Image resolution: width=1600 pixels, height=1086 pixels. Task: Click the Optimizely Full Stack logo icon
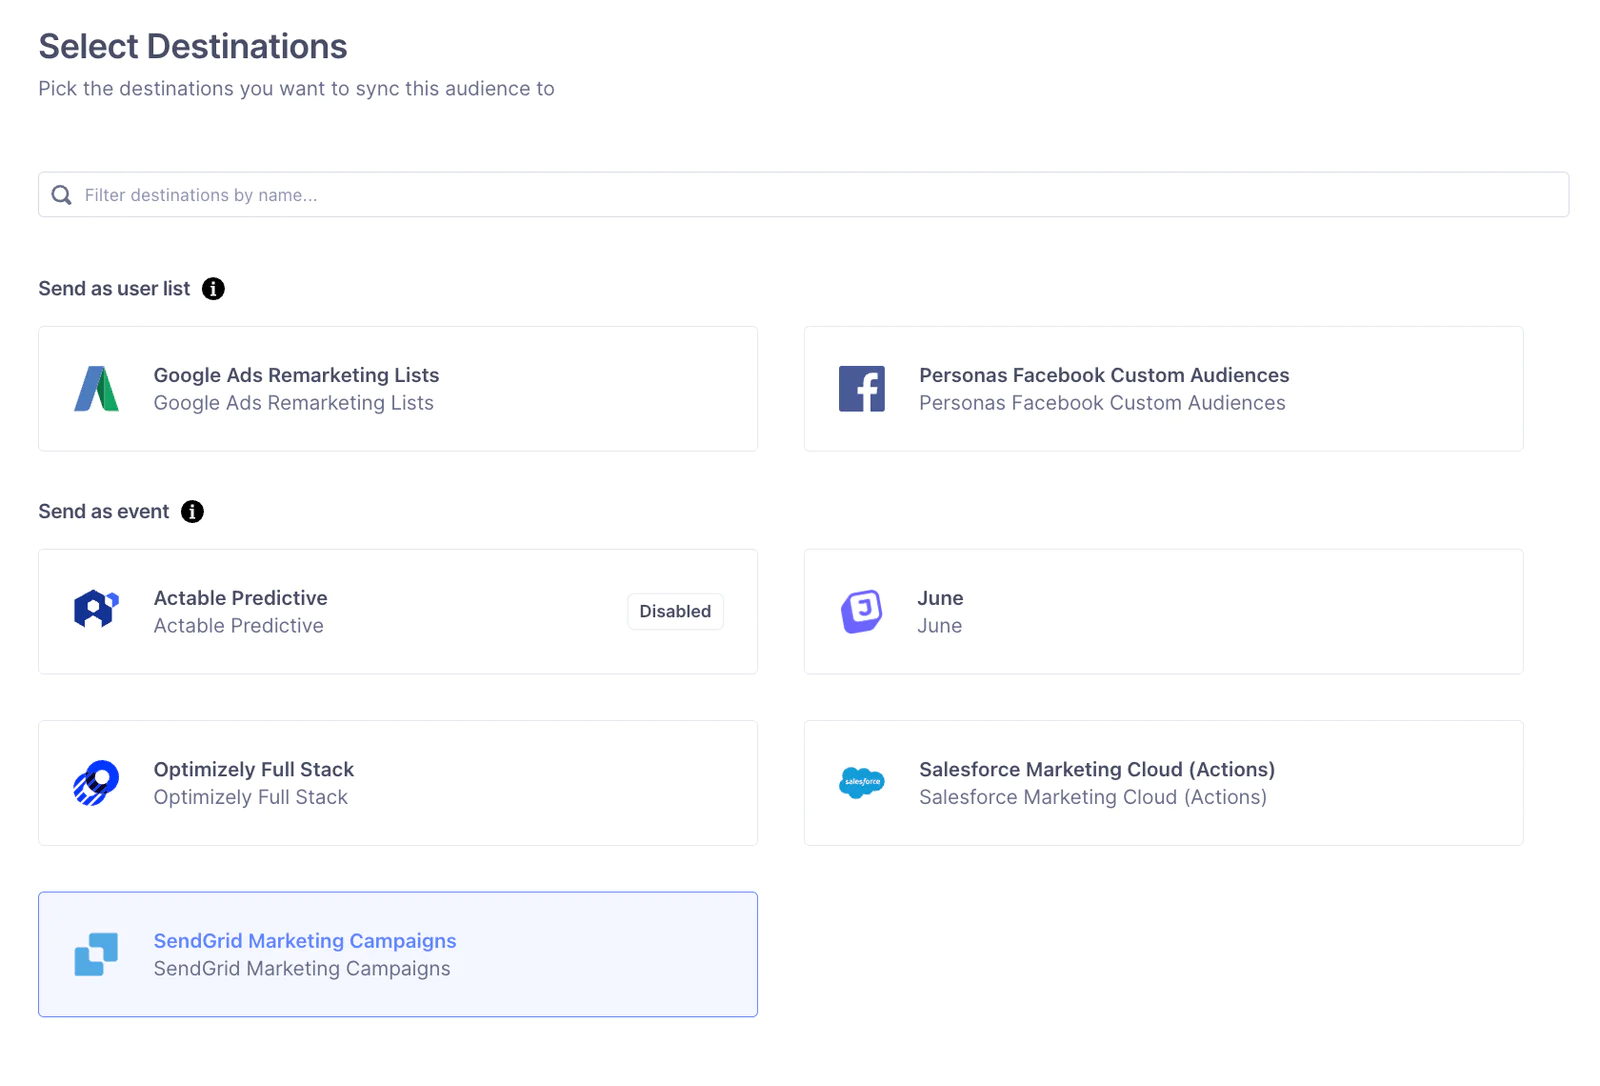[97, 783]
